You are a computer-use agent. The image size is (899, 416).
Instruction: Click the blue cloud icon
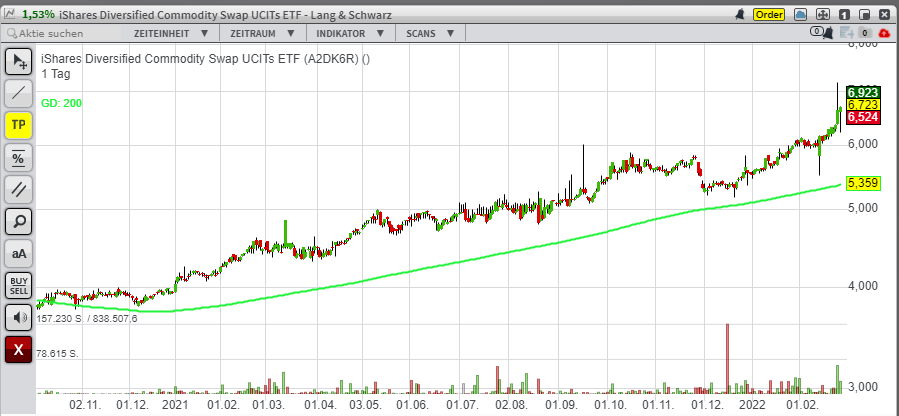click(801, 14)
